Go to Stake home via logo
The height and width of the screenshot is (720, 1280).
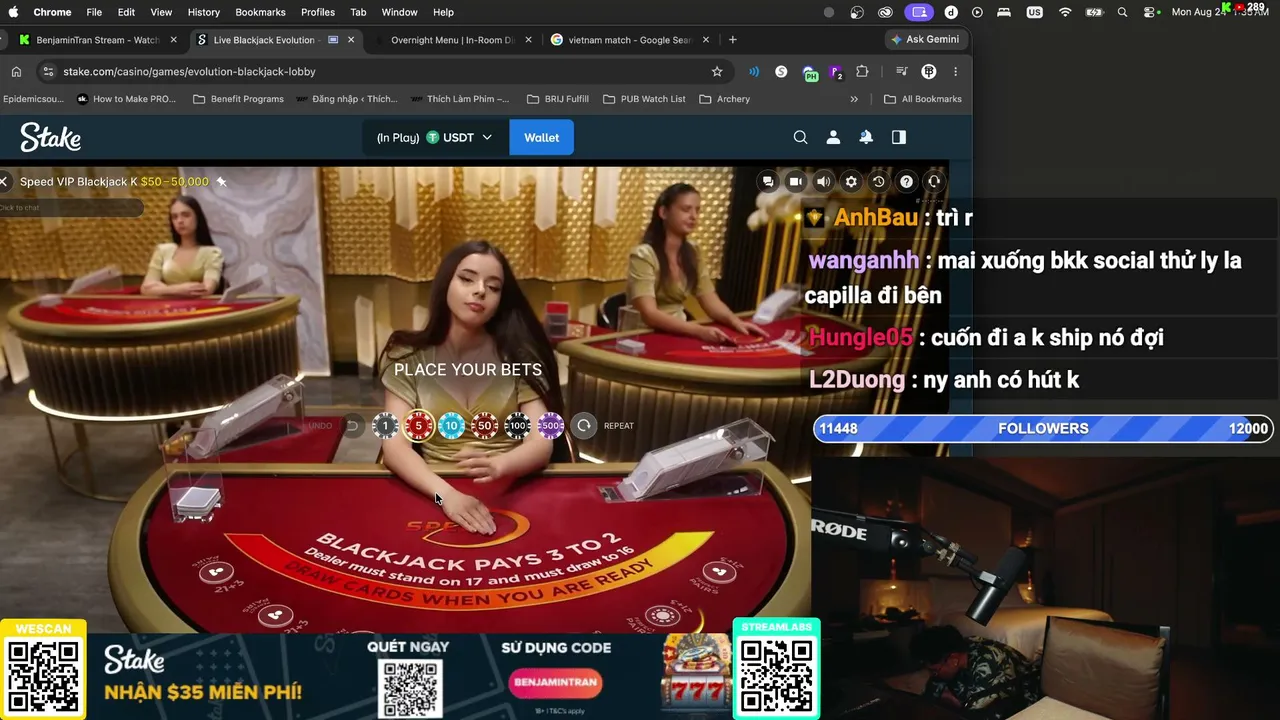[x=51, y=137]
